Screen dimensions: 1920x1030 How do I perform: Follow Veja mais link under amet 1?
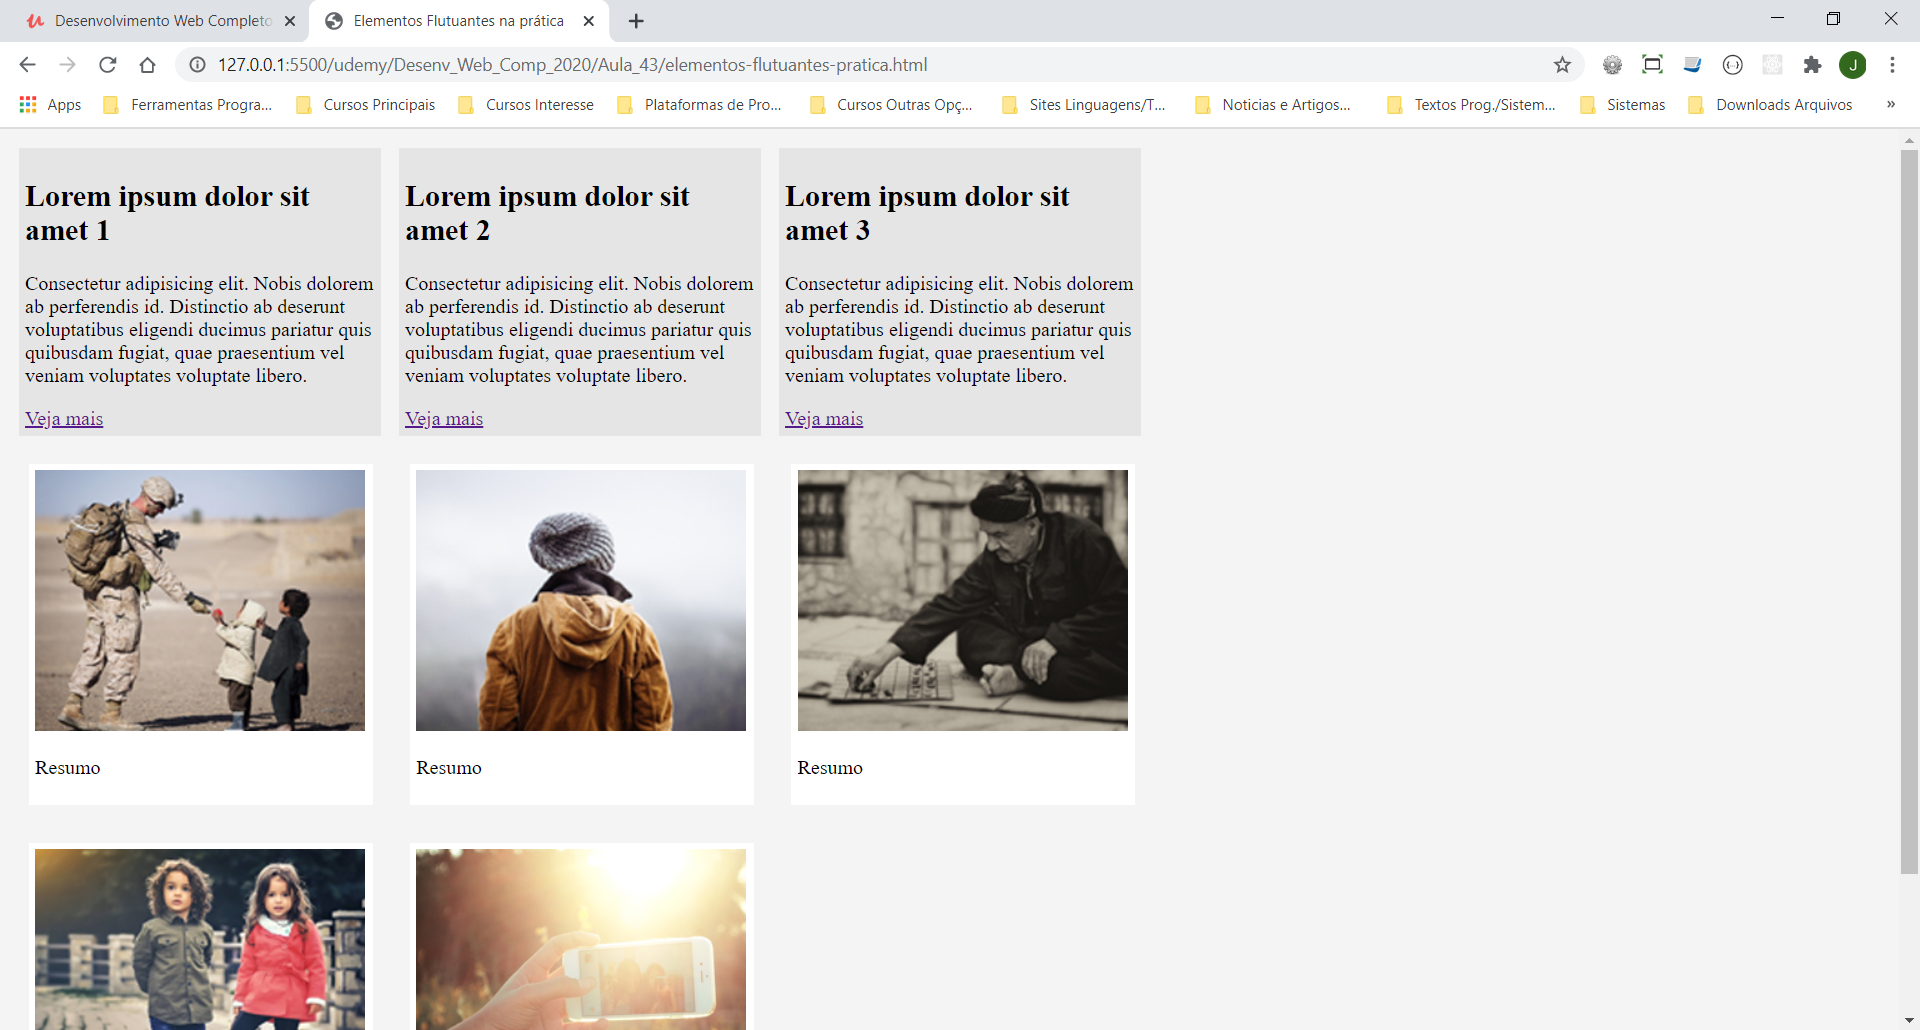coord(64,419)
